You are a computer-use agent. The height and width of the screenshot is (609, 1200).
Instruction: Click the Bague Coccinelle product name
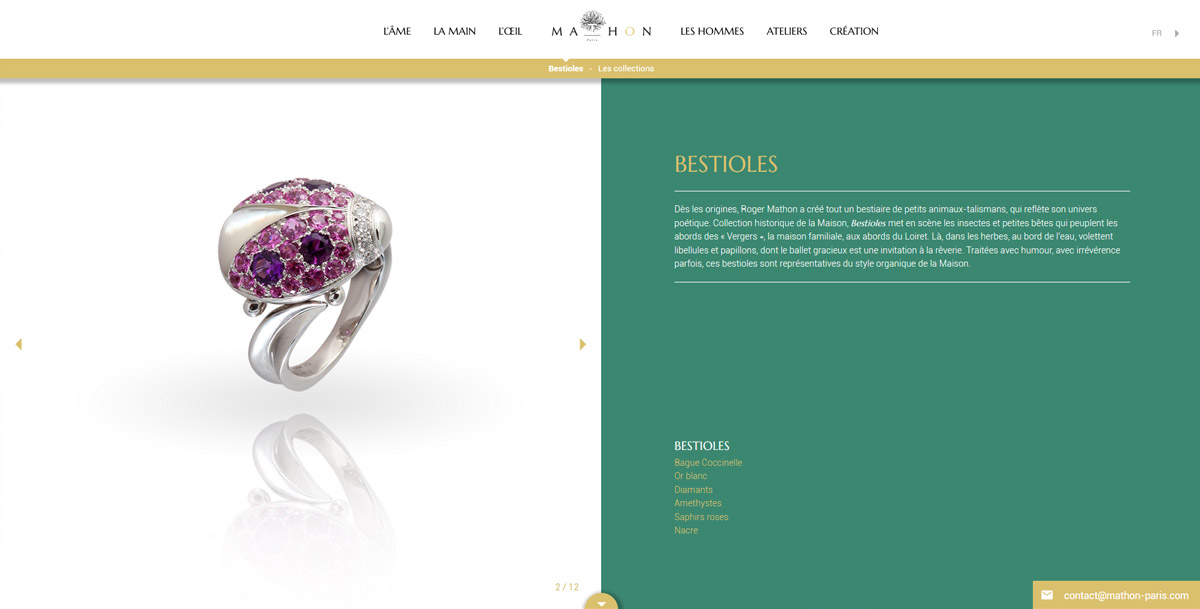pyautogui.click(x=708, y=463)
